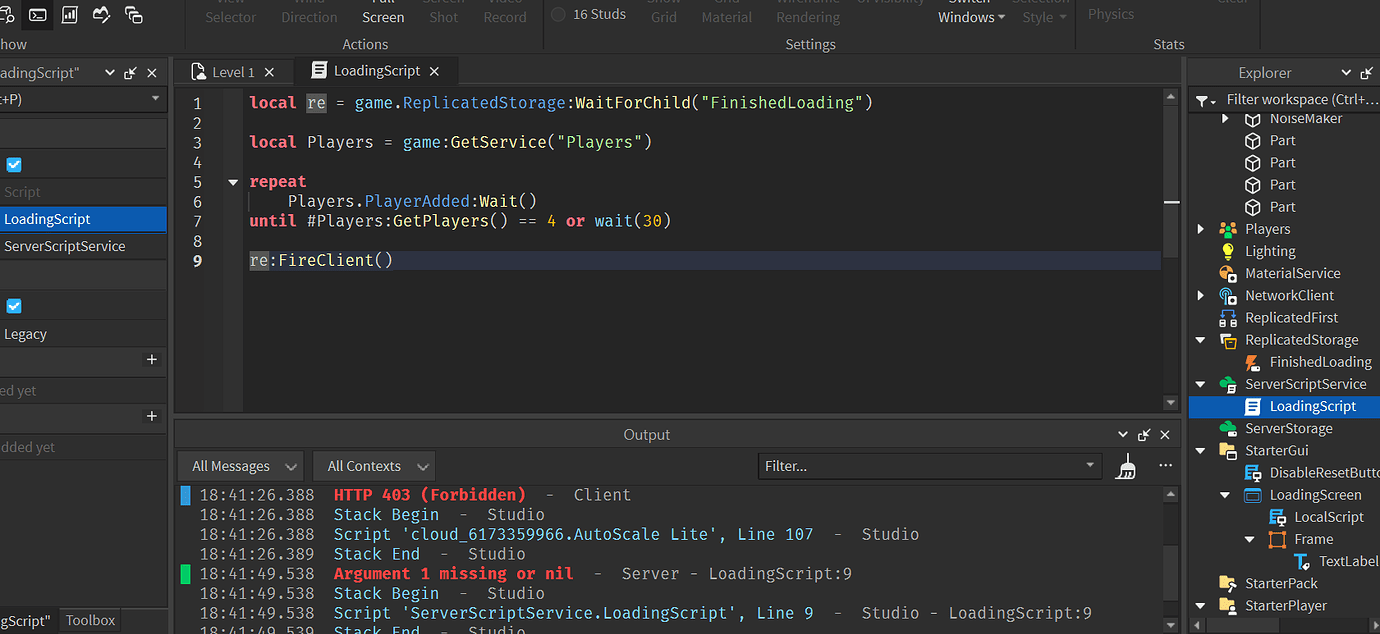Image resolution: width=1380 pixels, height=634 pixels.
Task: Click the Players service icon in Explorer
Action: tap(1227, 228)
